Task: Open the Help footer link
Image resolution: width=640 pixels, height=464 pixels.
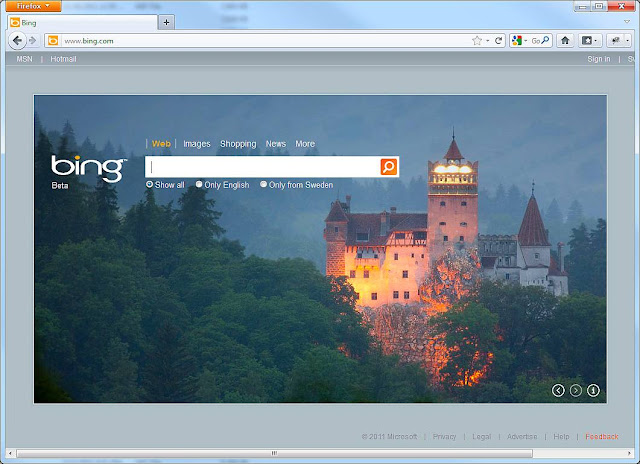Action: point(561,437)
